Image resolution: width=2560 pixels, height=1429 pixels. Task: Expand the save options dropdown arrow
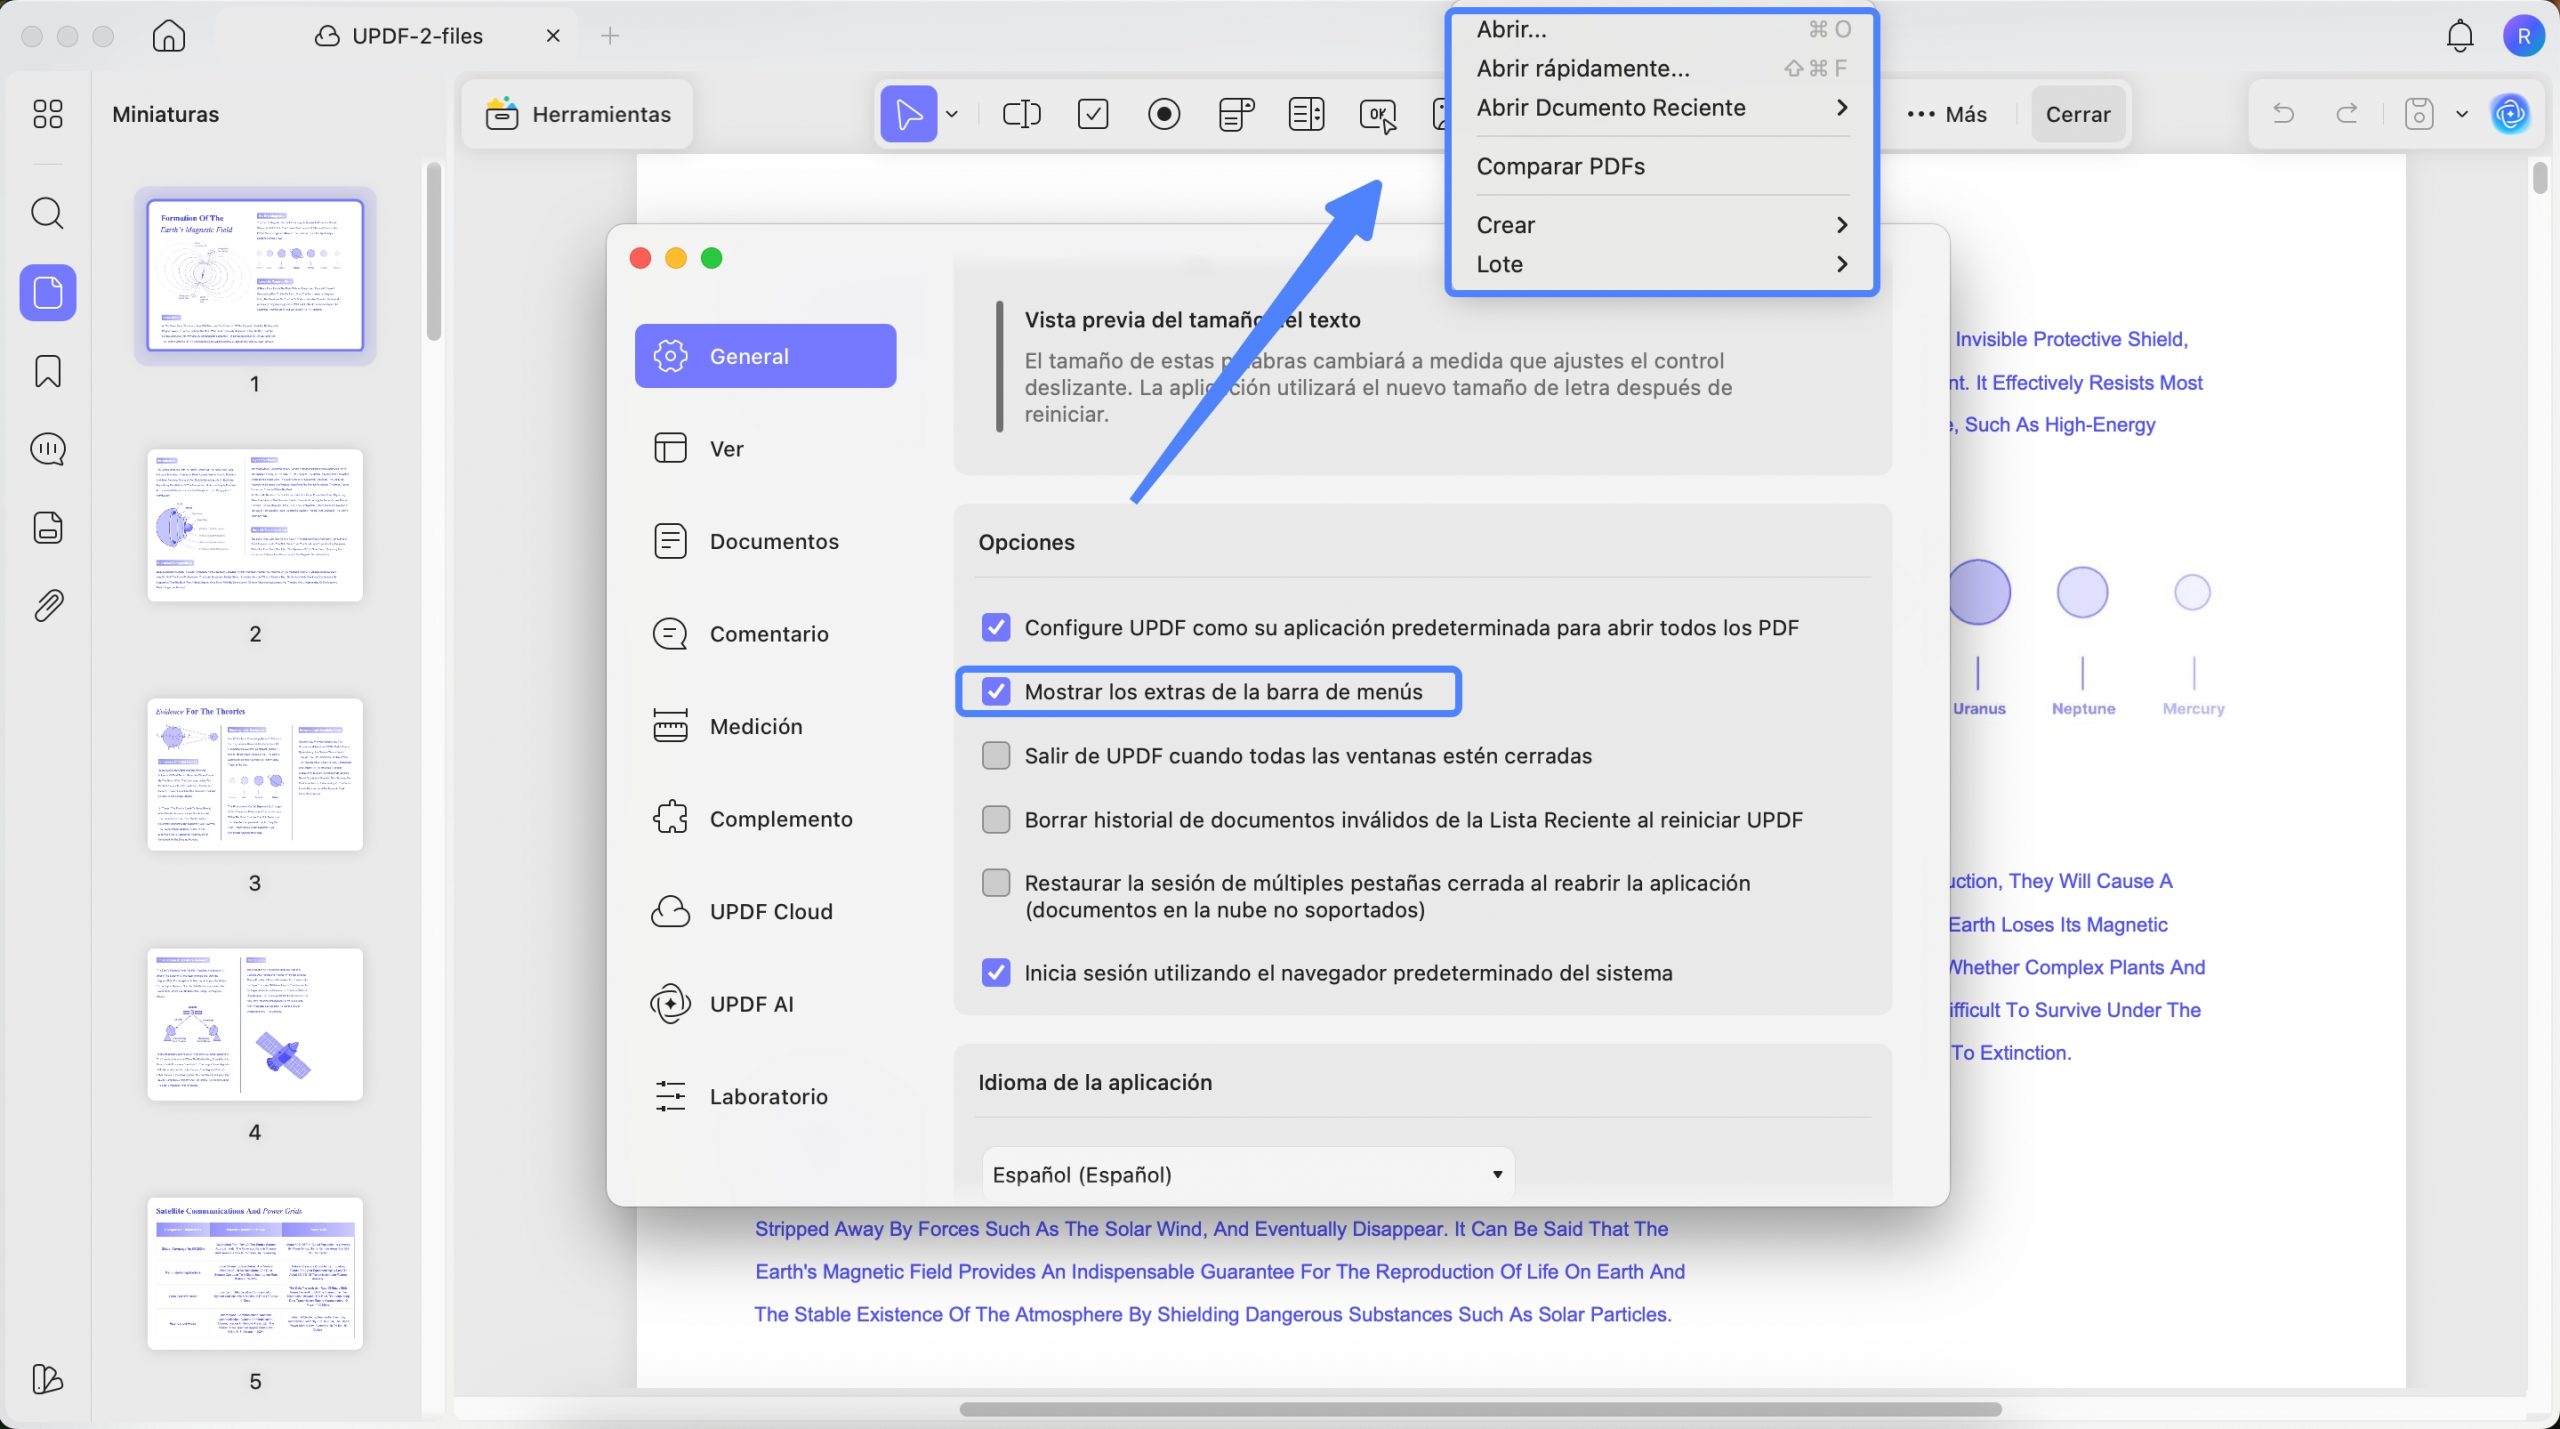(2462, 114)
